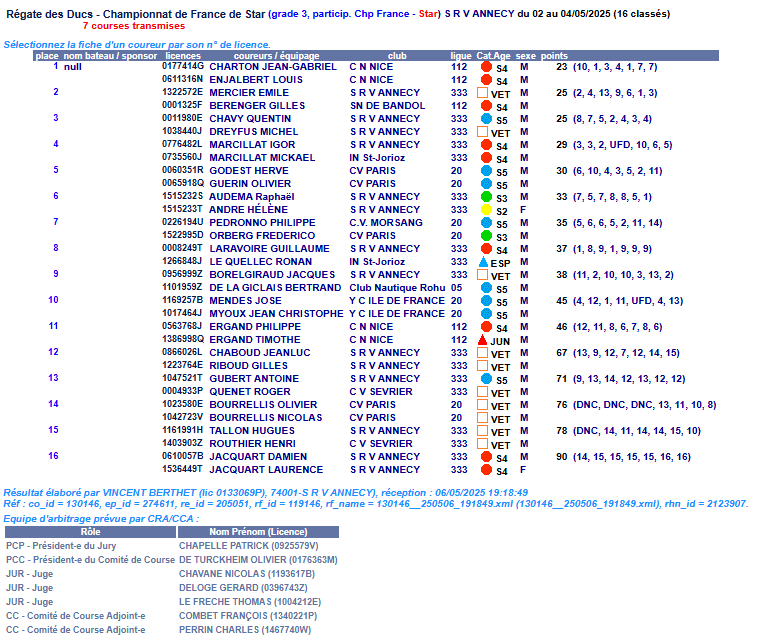Click the green S3 circle for AUDEMA Raphaël

(x=486, y=197)
